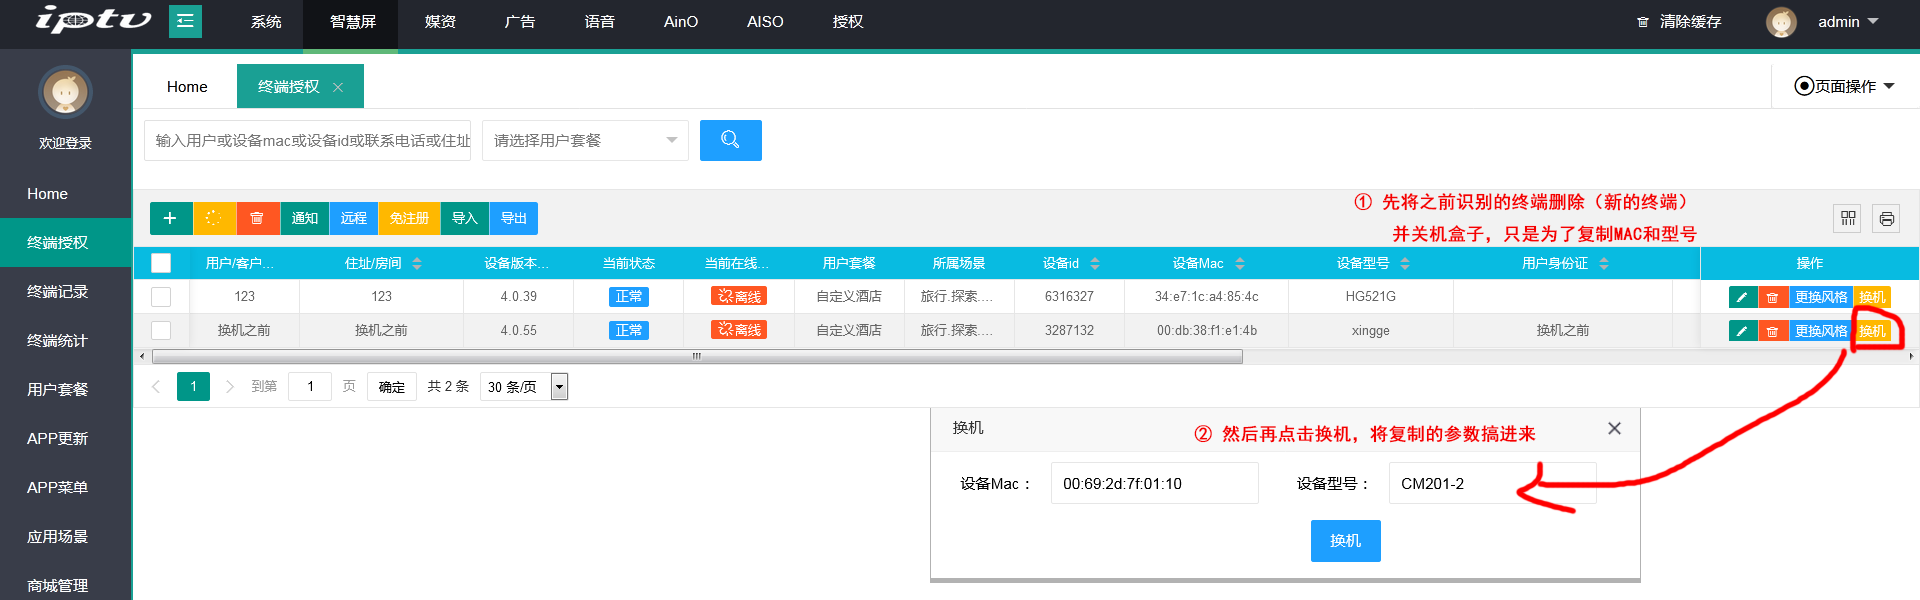Tick the checkbox for row 换机之前
1920x600 pixels.
[161, 330]
